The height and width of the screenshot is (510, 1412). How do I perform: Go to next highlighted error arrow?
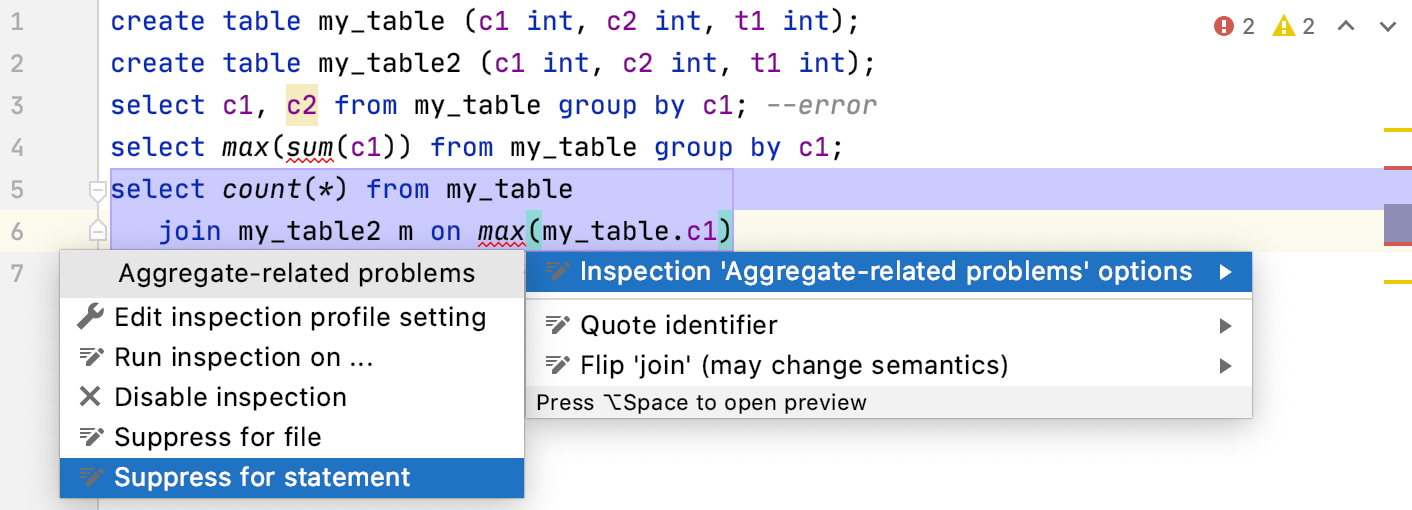coord(1387,26)
